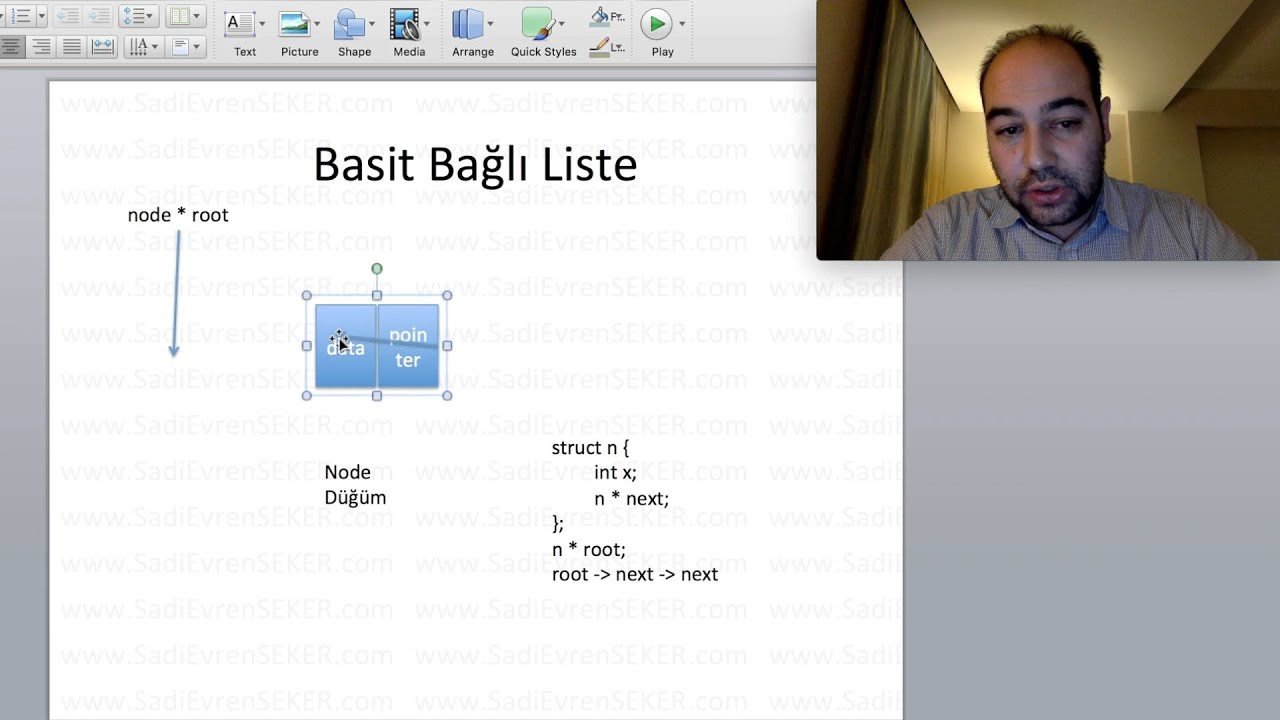Open the Arrange dropdown arrow
The width and height of the screenshot is (1280, 720).
click(490, 23)
